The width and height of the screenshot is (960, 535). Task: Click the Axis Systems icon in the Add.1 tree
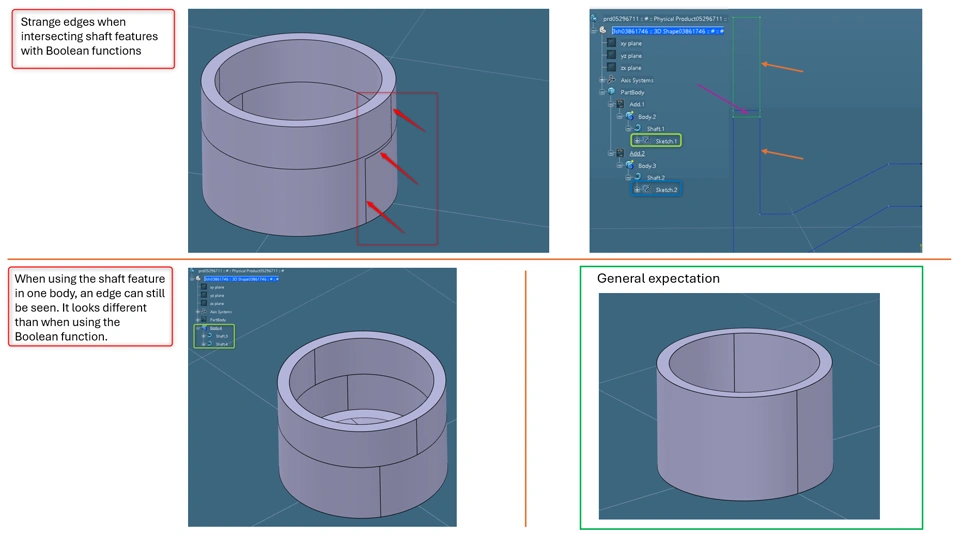click(611, 80)
